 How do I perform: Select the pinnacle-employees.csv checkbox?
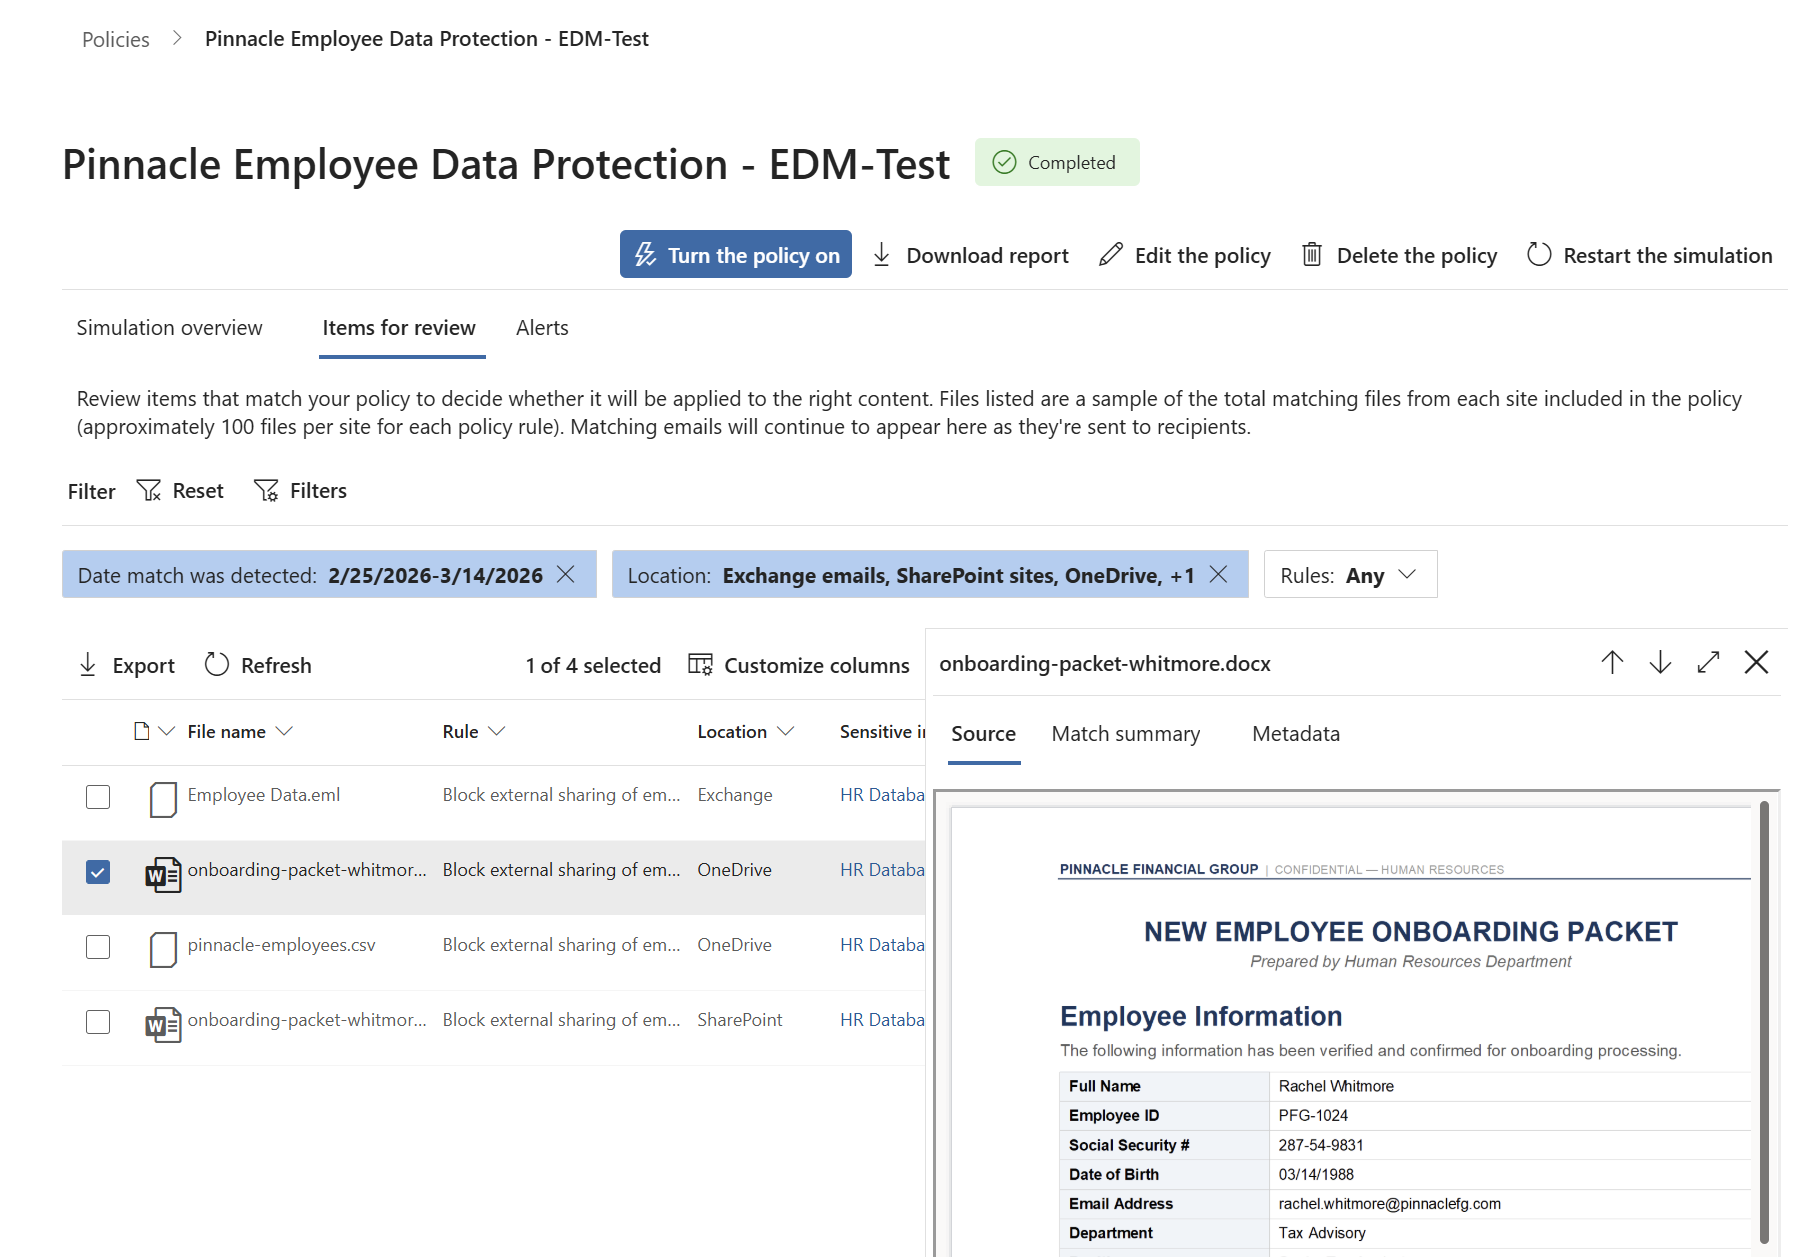click(x=98, y=947)
